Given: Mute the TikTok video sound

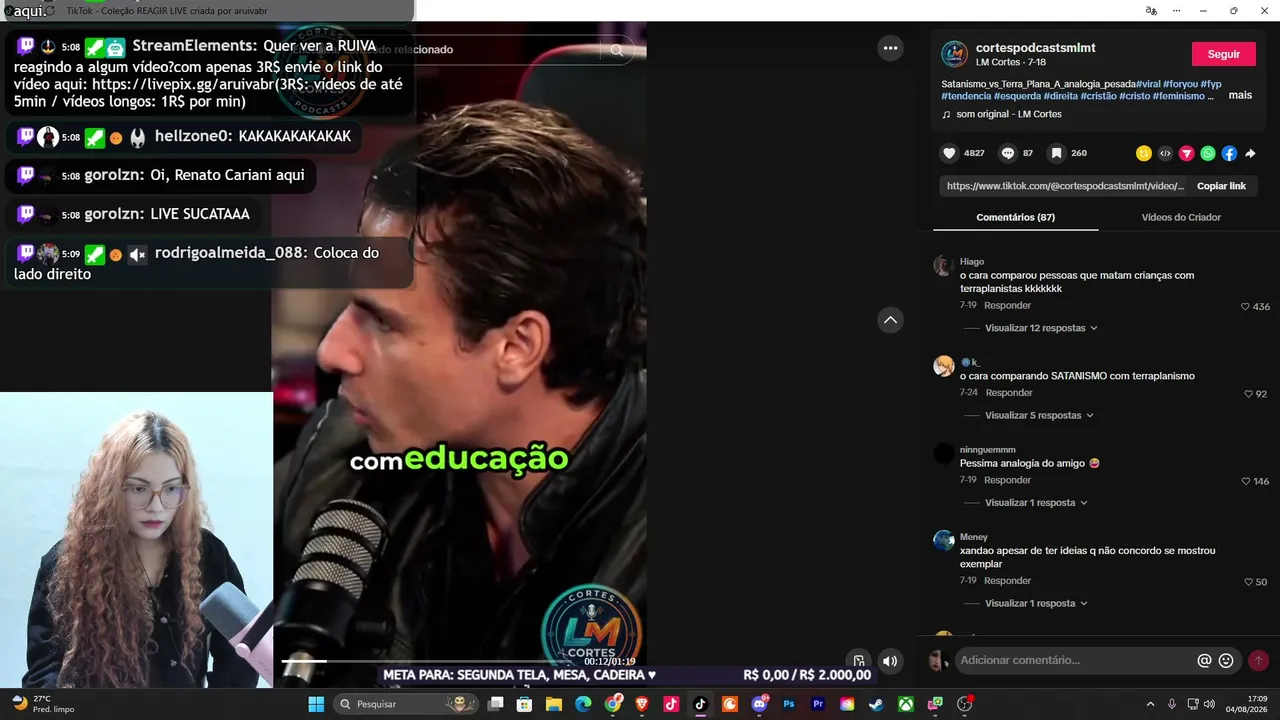Looking at the screenshot, I should coord(890,661).
